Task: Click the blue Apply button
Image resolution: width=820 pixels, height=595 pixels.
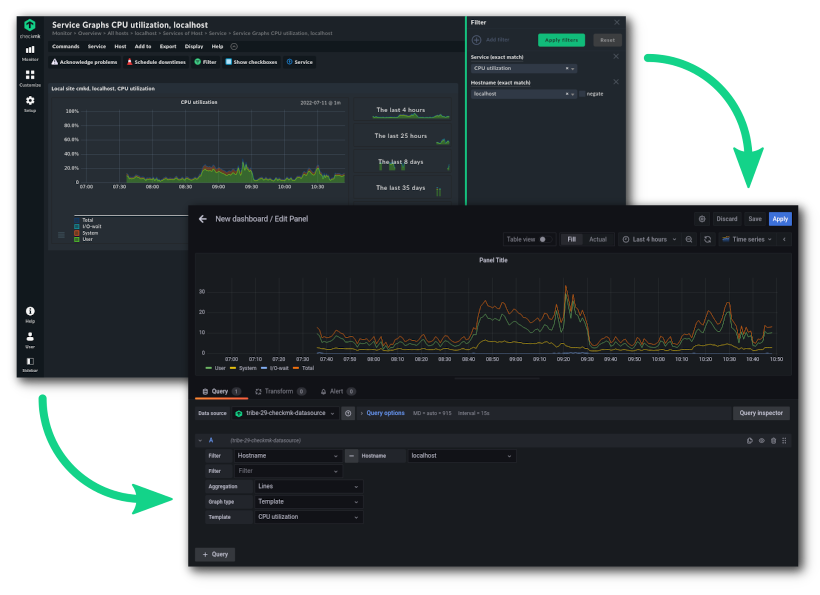Action: (x=780, y=219)
